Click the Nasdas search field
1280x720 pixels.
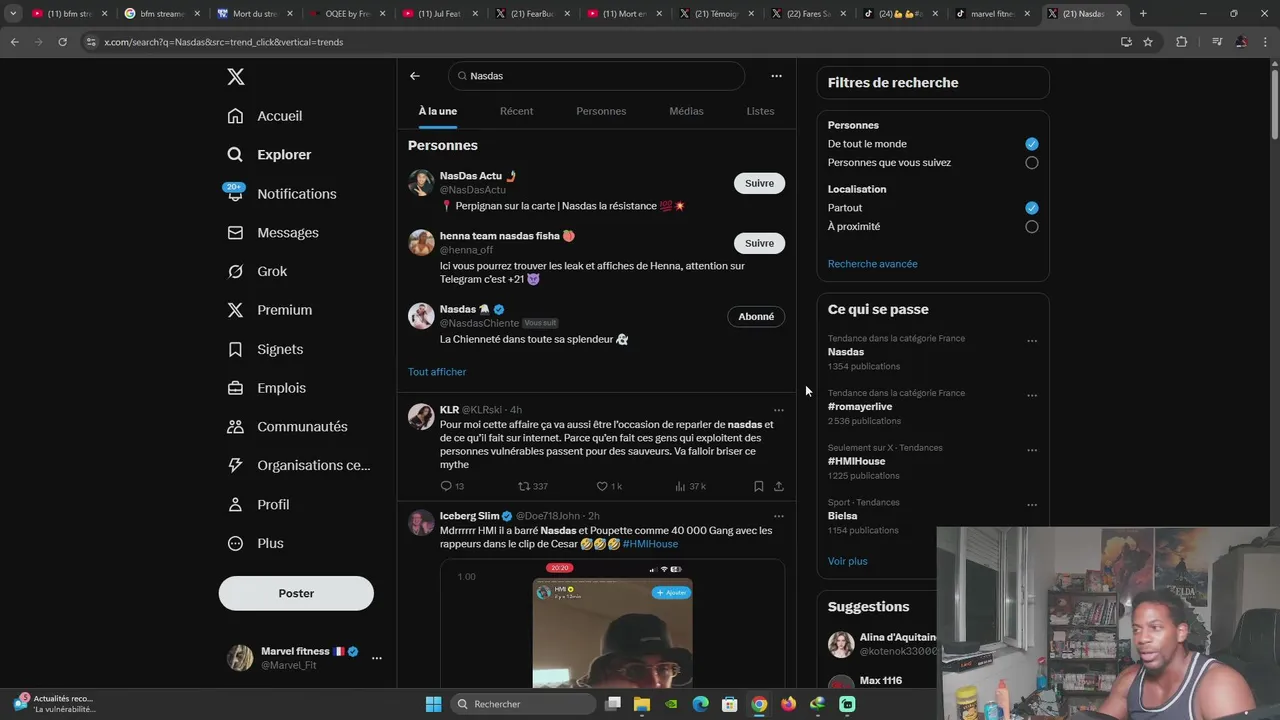pyautogui.click(x=596, y=76)
